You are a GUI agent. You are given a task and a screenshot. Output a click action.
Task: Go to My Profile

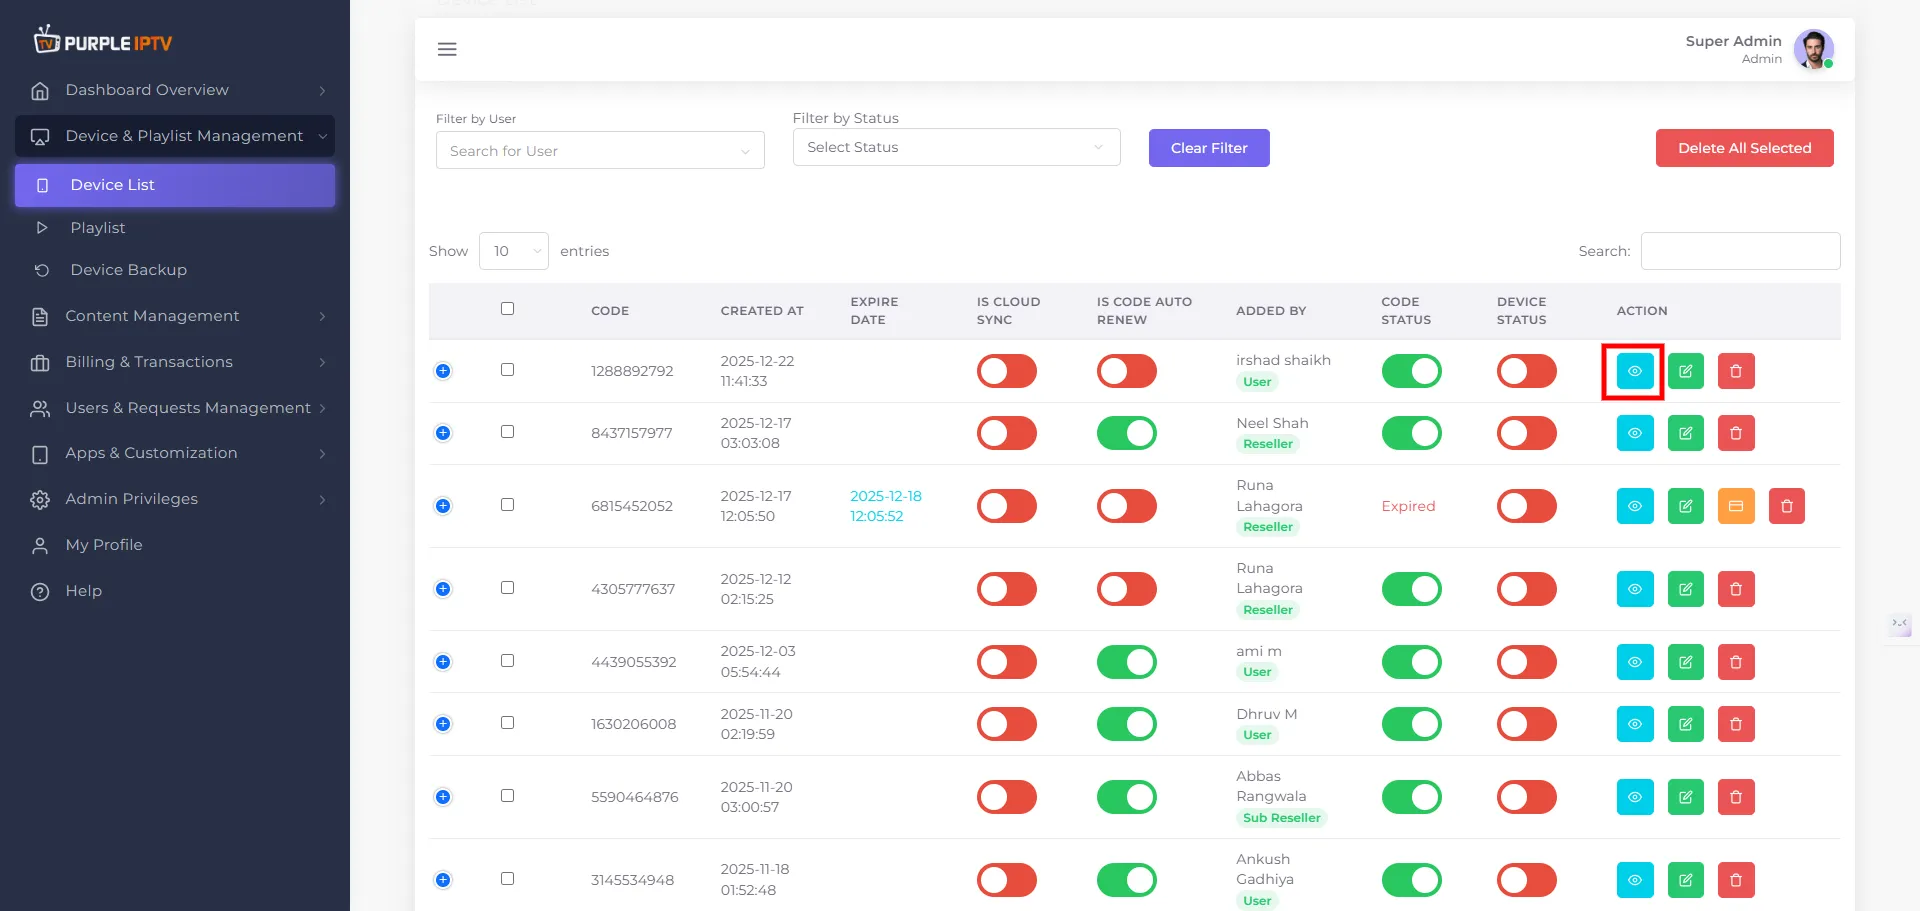(175, 545)
